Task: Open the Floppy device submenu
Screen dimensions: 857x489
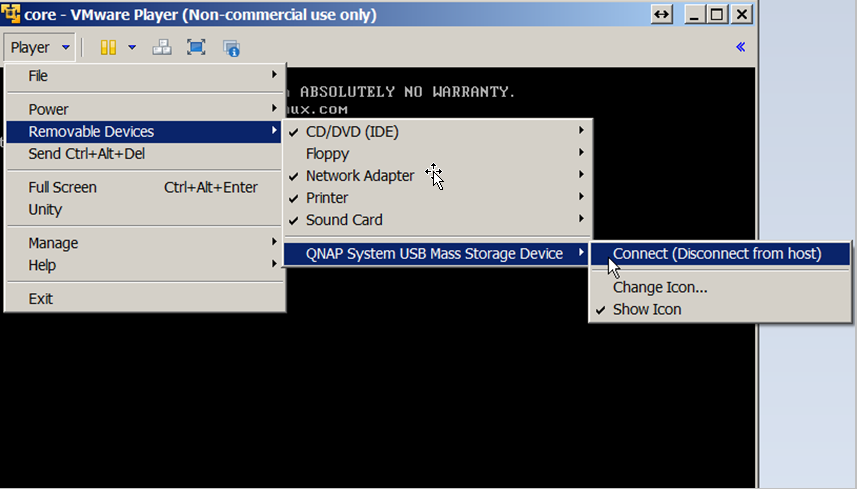Action: [x=437, y=154]
